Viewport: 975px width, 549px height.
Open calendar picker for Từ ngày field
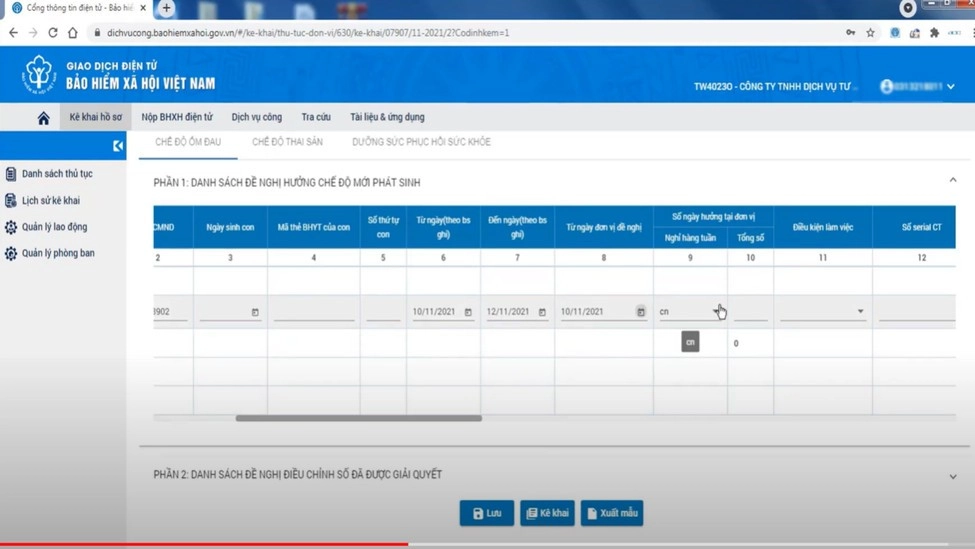click(468, 312)
